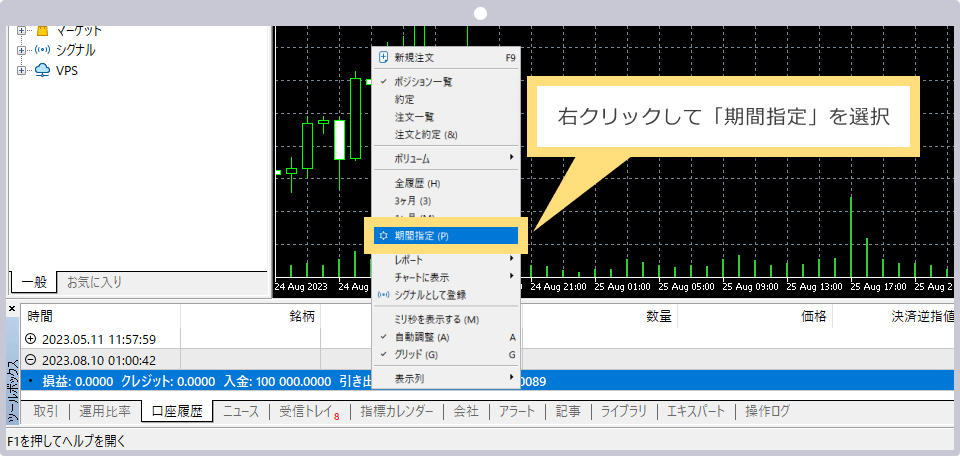Click the New Order icon beside 新規注文

point(384,58)
